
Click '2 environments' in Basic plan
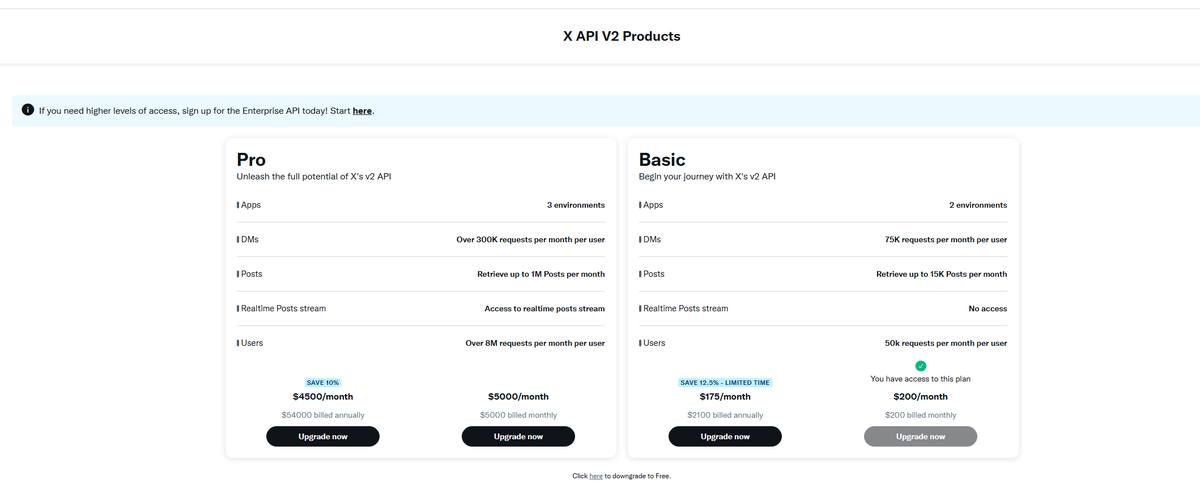click(978, 205)
